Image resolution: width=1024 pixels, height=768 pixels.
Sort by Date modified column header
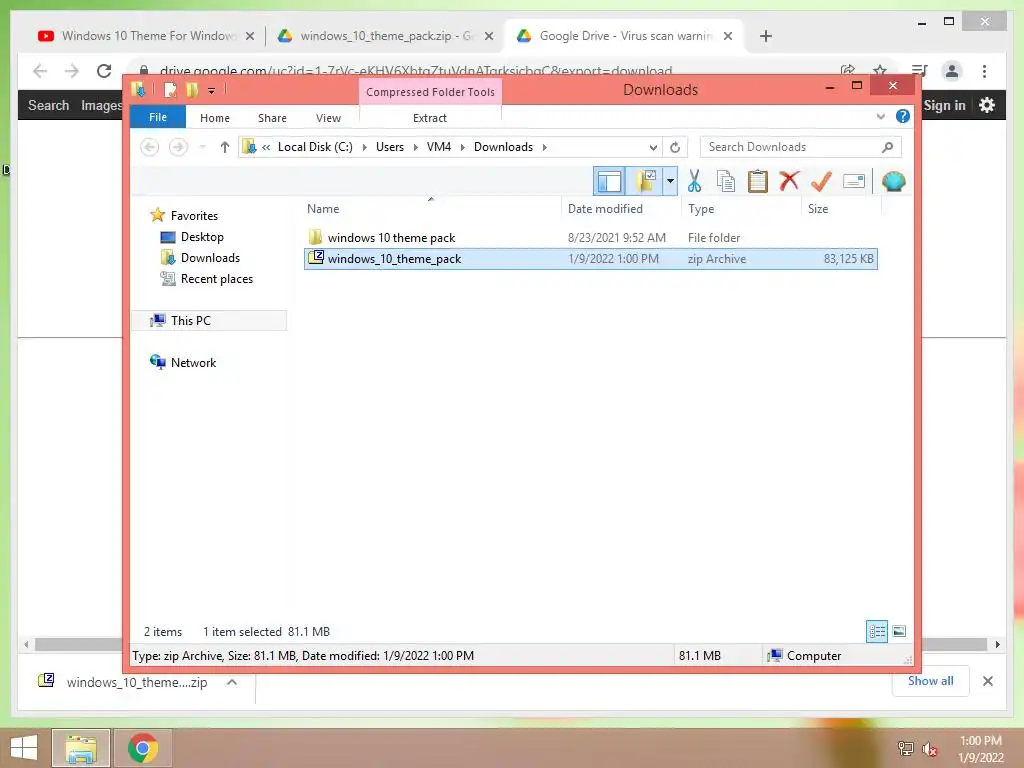pyautogui.click(x=620, y=208)
